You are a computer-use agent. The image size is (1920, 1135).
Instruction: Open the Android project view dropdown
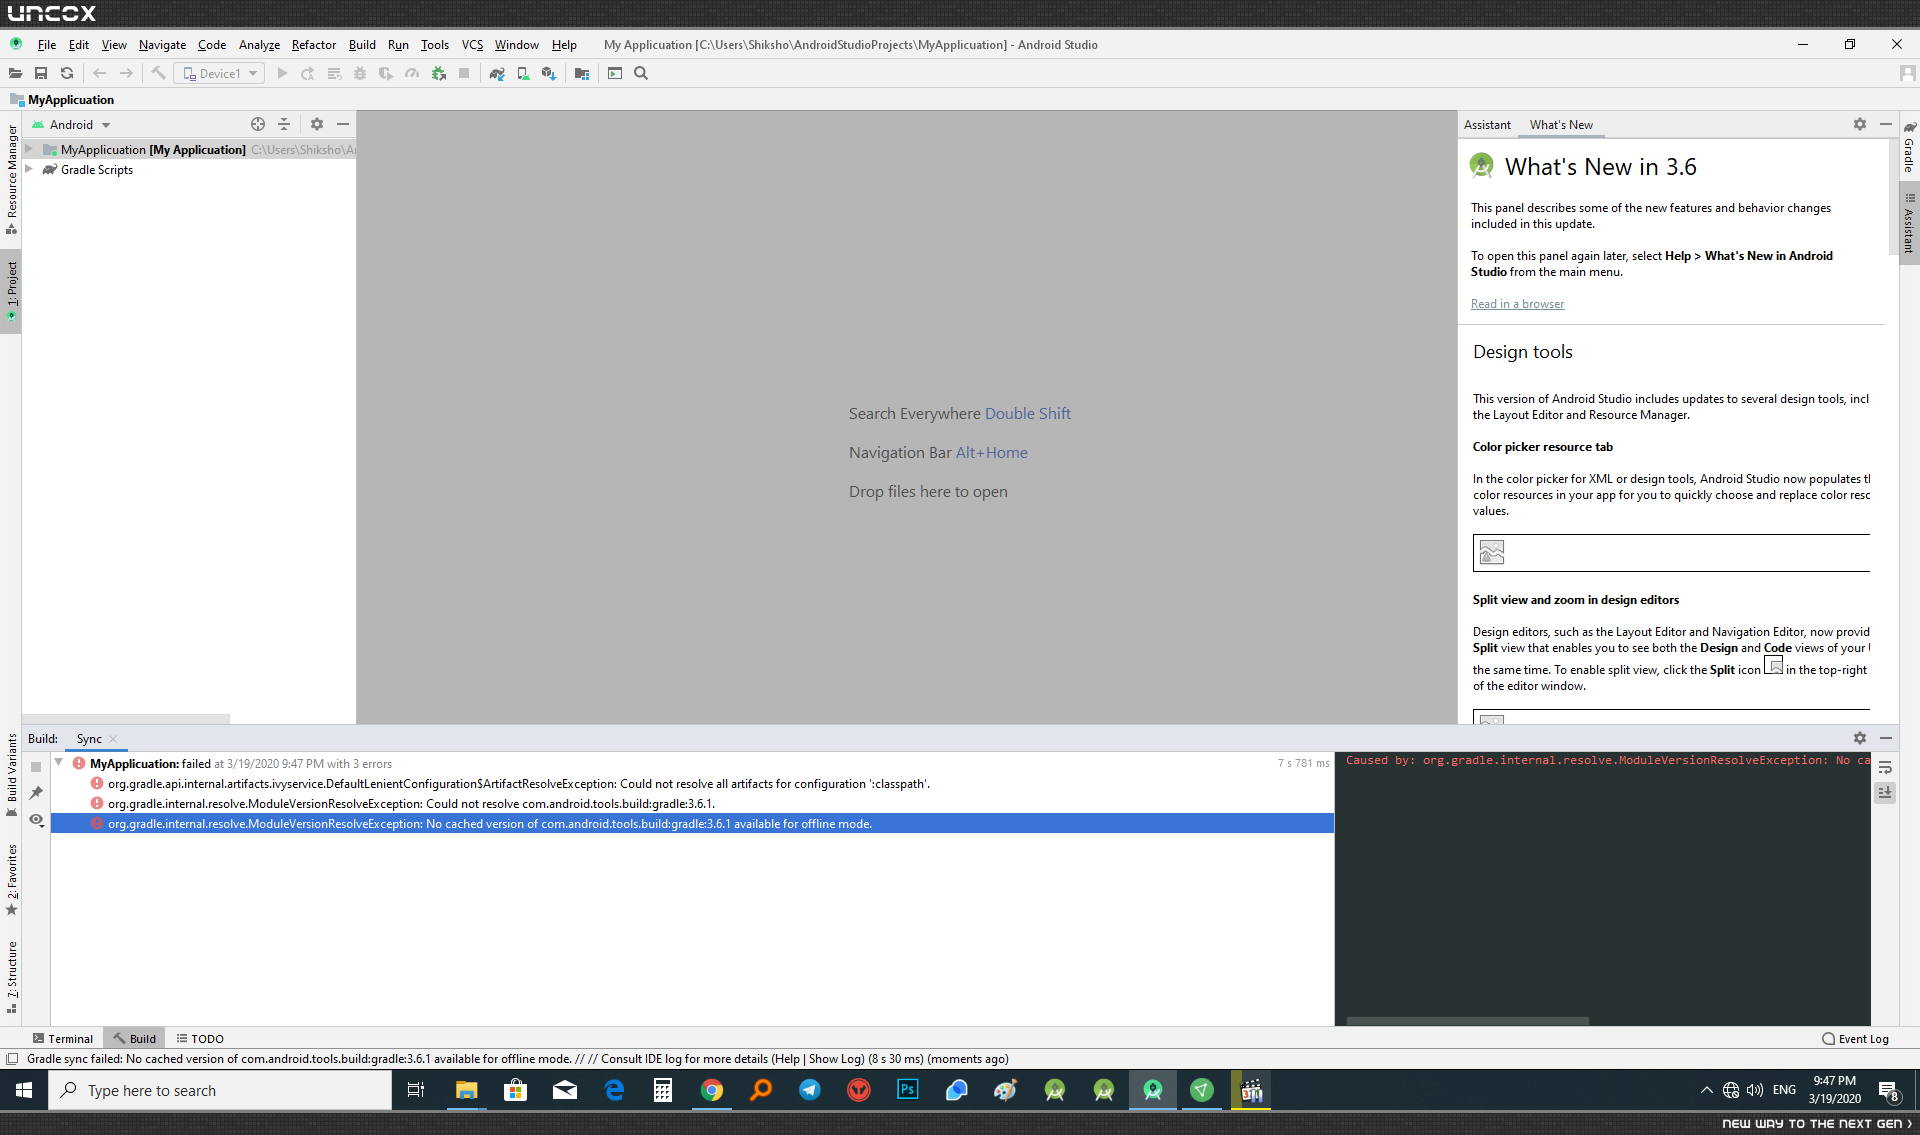click(71, 124)
